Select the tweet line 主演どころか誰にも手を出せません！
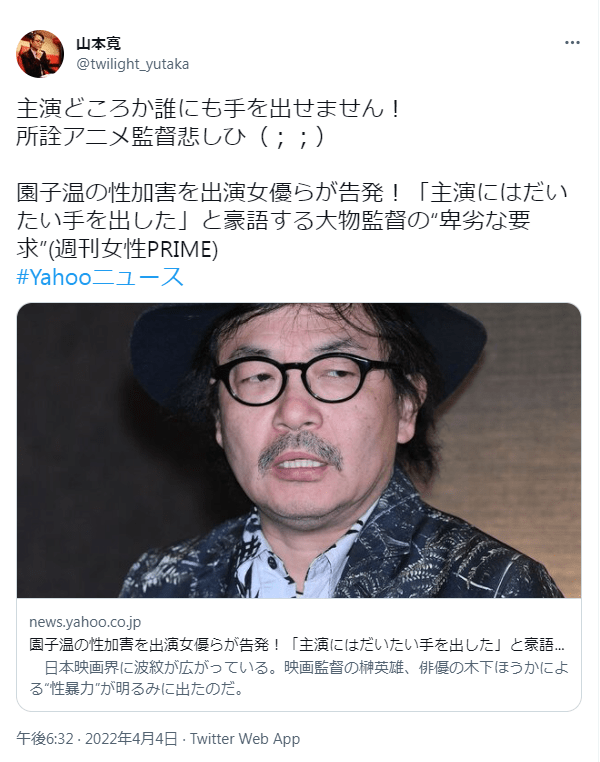This screenshot has width=600, height=762. (210, 109)
